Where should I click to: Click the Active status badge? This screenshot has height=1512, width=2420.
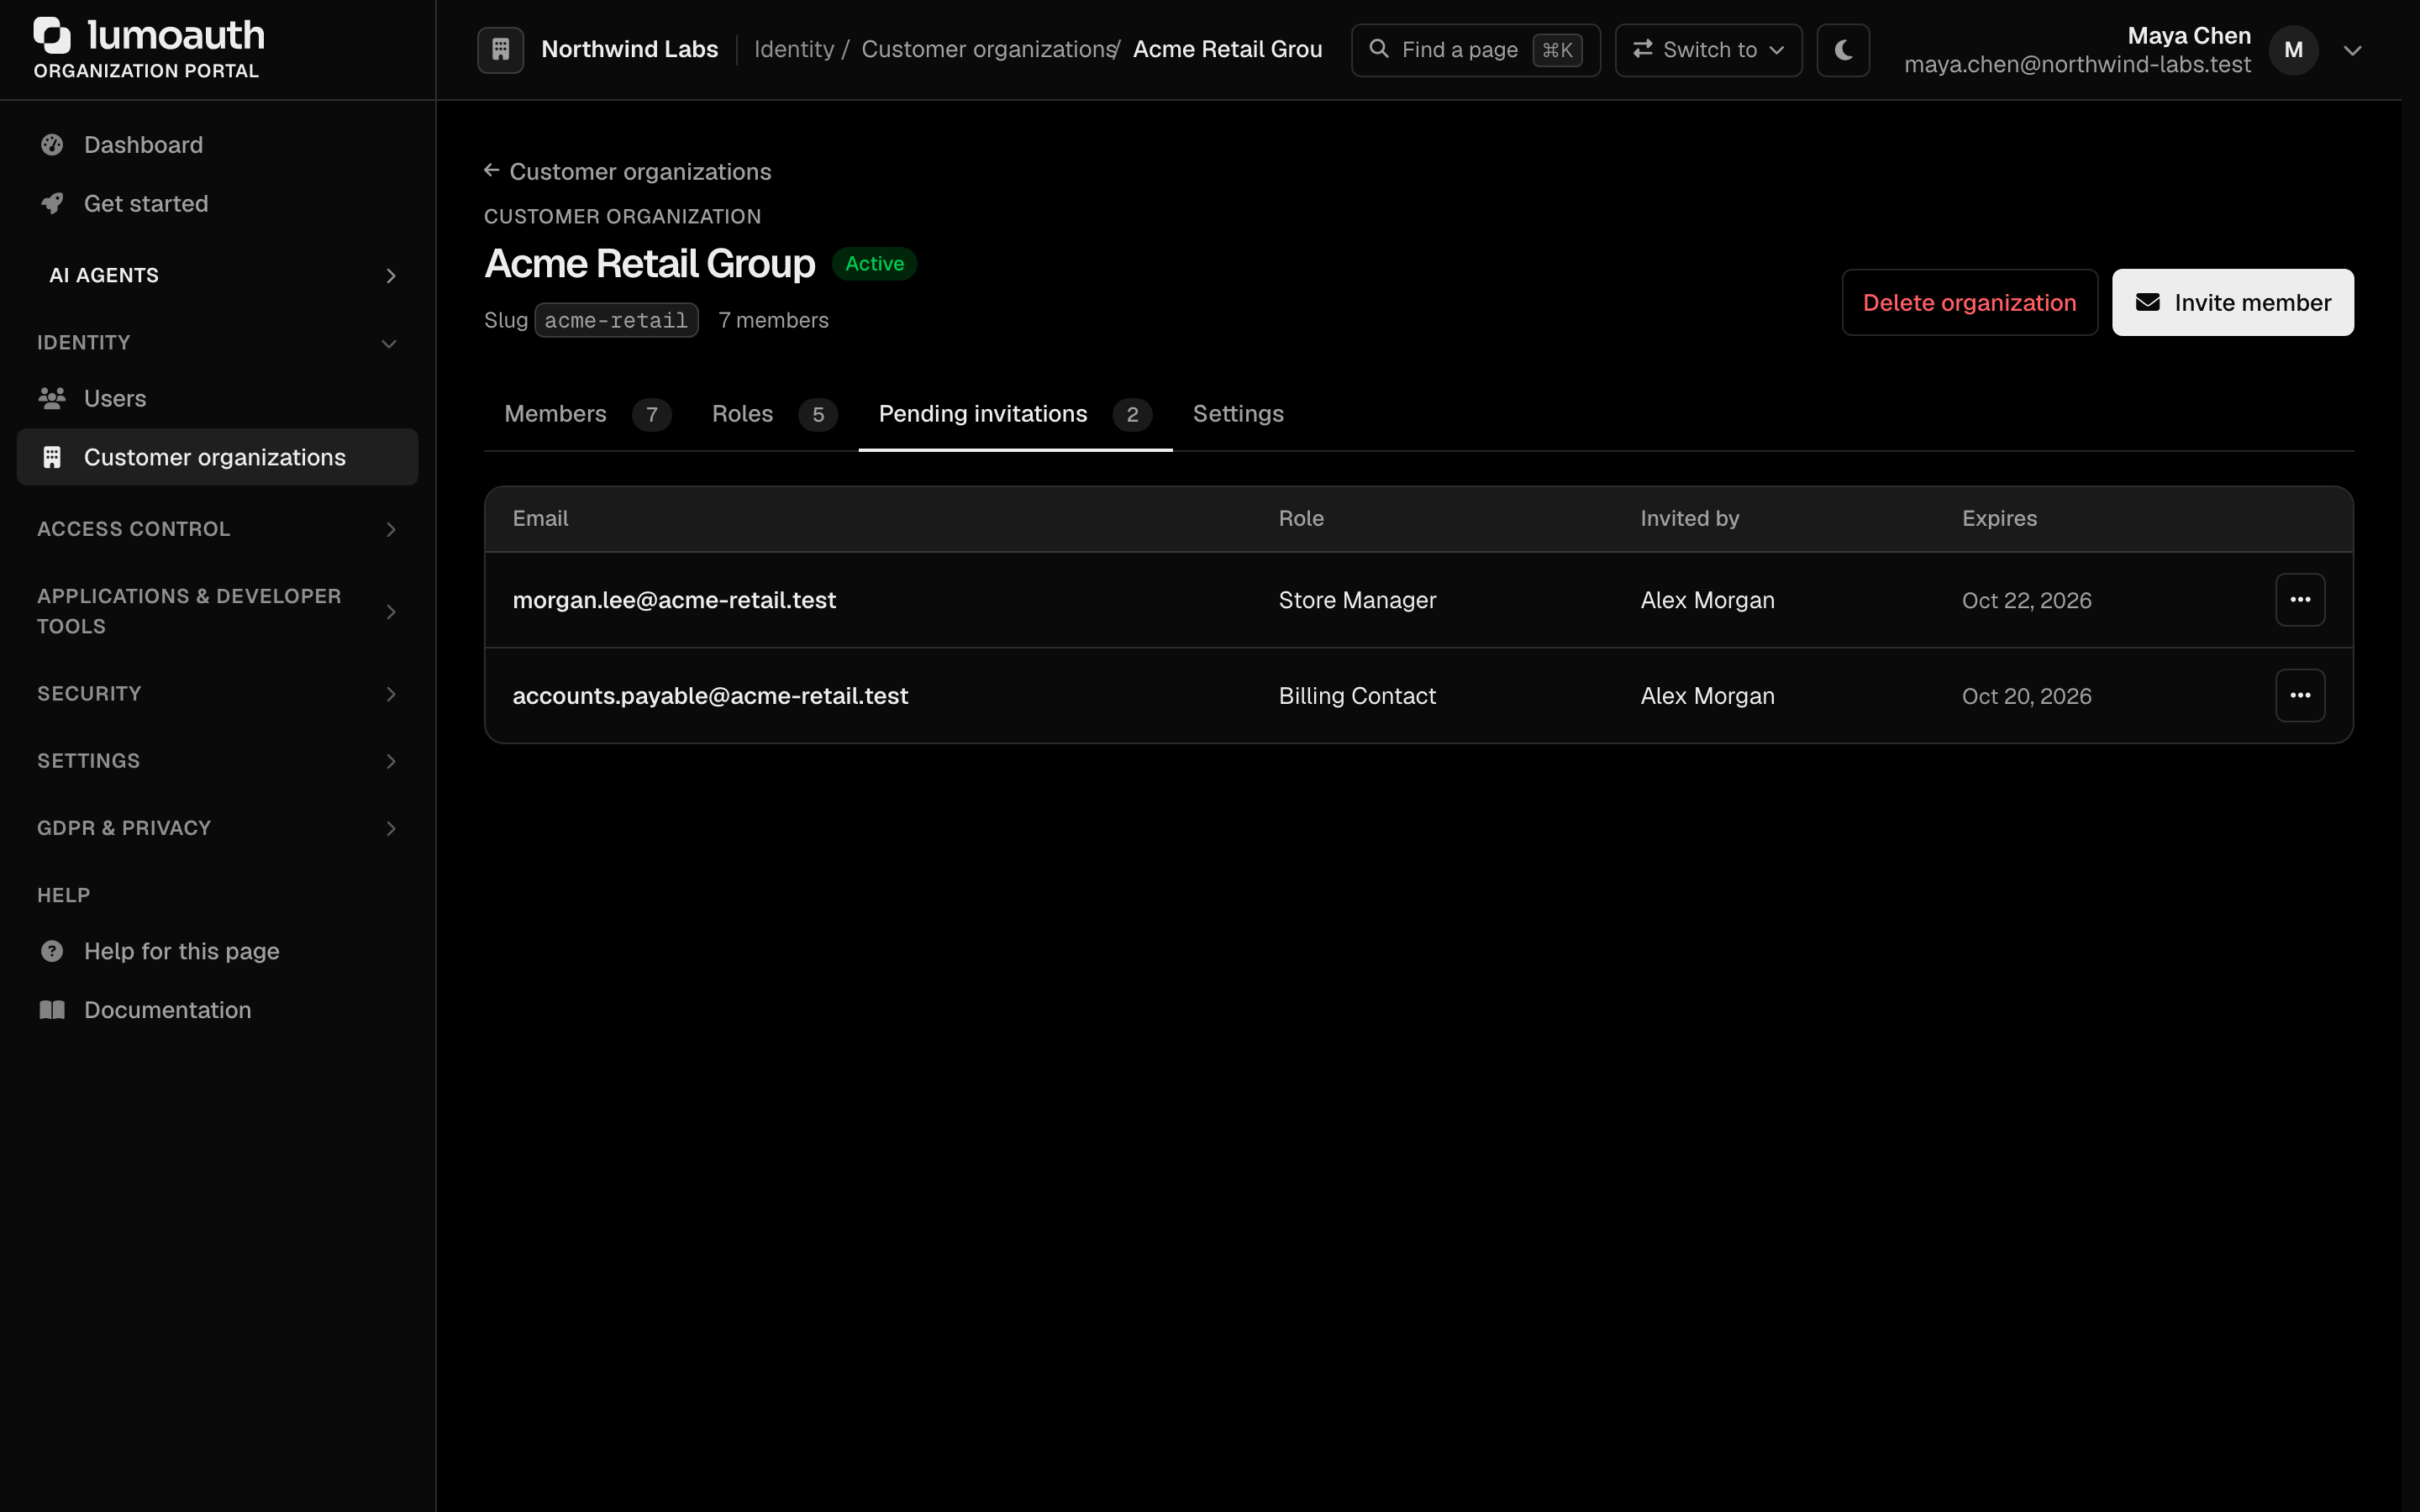874,264
